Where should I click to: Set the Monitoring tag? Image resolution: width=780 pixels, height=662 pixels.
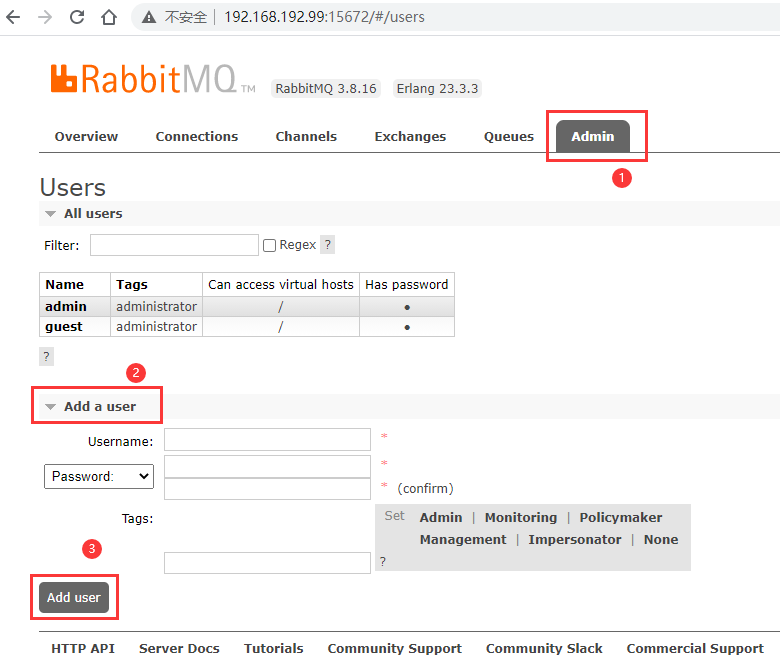[521, 518]
